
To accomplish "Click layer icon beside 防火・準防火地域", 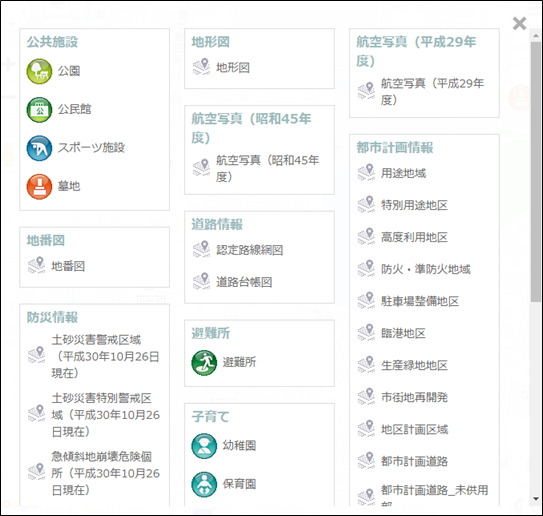I will click(x=366, y=268).
